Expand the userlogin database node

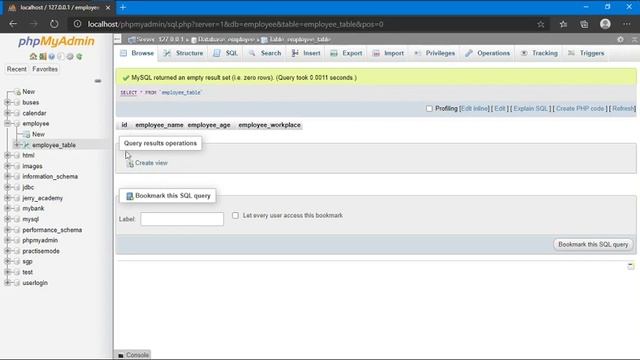7,282
